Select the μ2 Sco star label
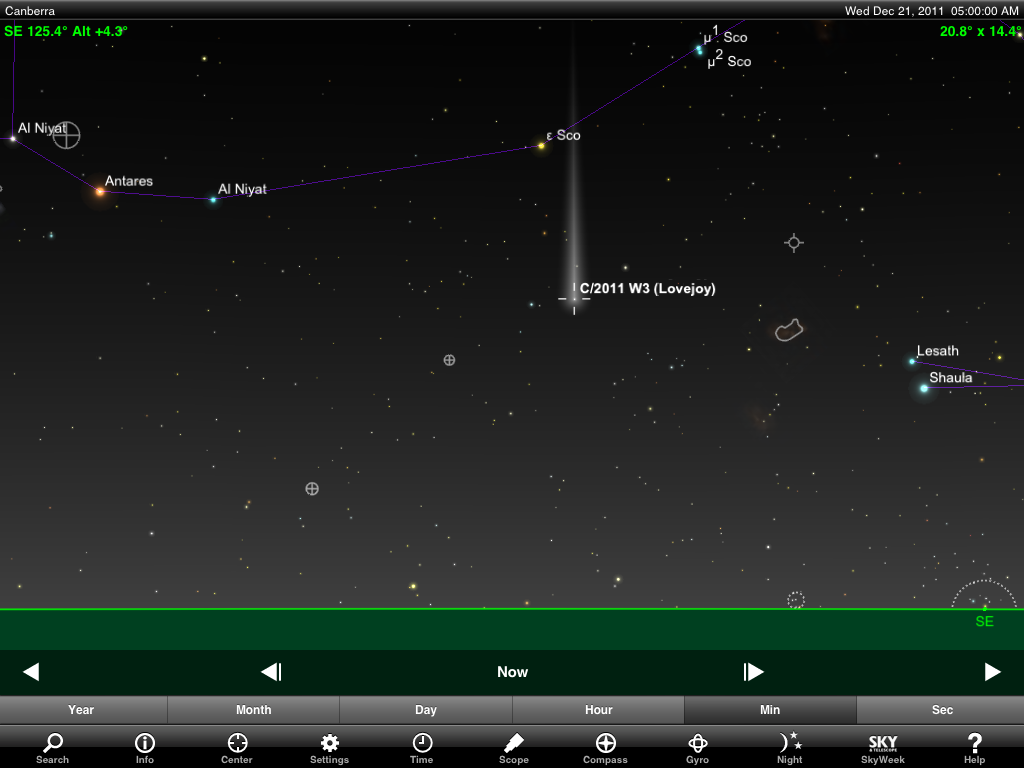Screen dimensions: 1024x768 729,59
